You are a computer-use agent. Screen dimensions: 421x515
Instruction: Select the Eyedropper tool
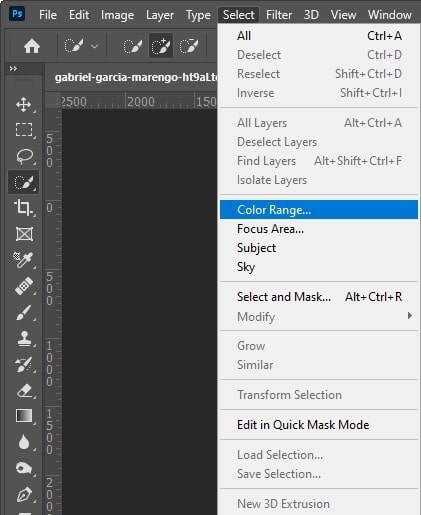(x=24, y=260)
